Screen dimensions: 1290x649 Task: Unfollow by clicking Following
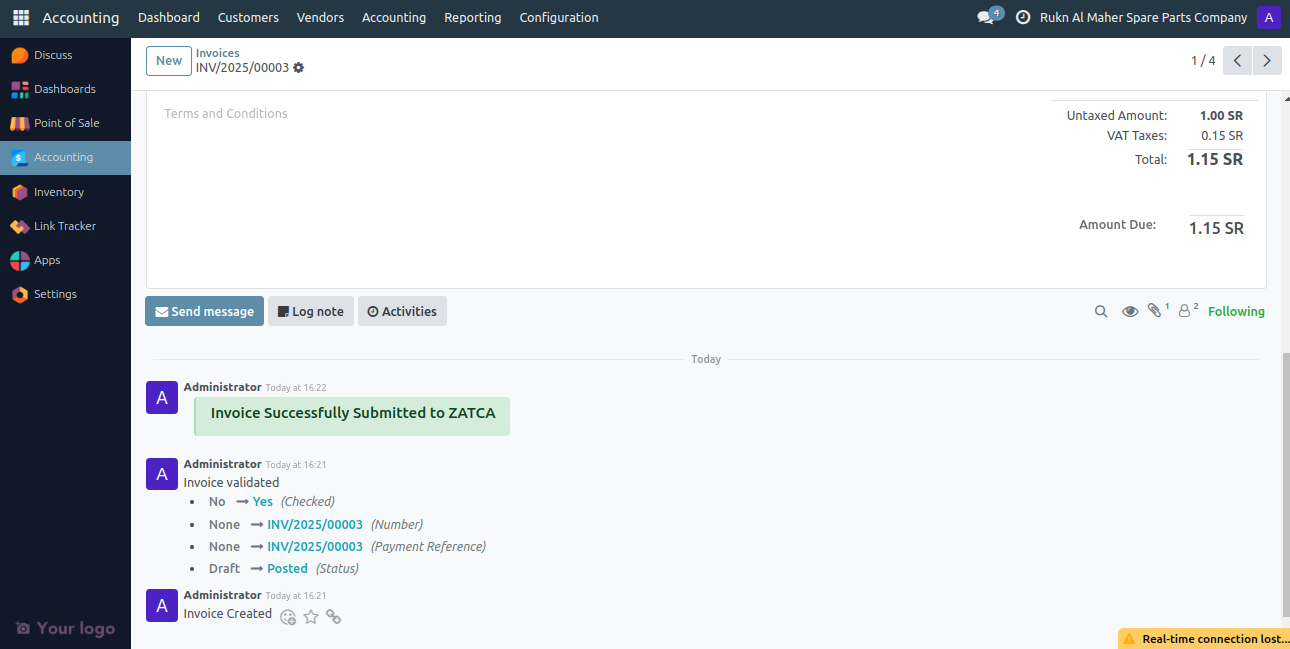1236,311
